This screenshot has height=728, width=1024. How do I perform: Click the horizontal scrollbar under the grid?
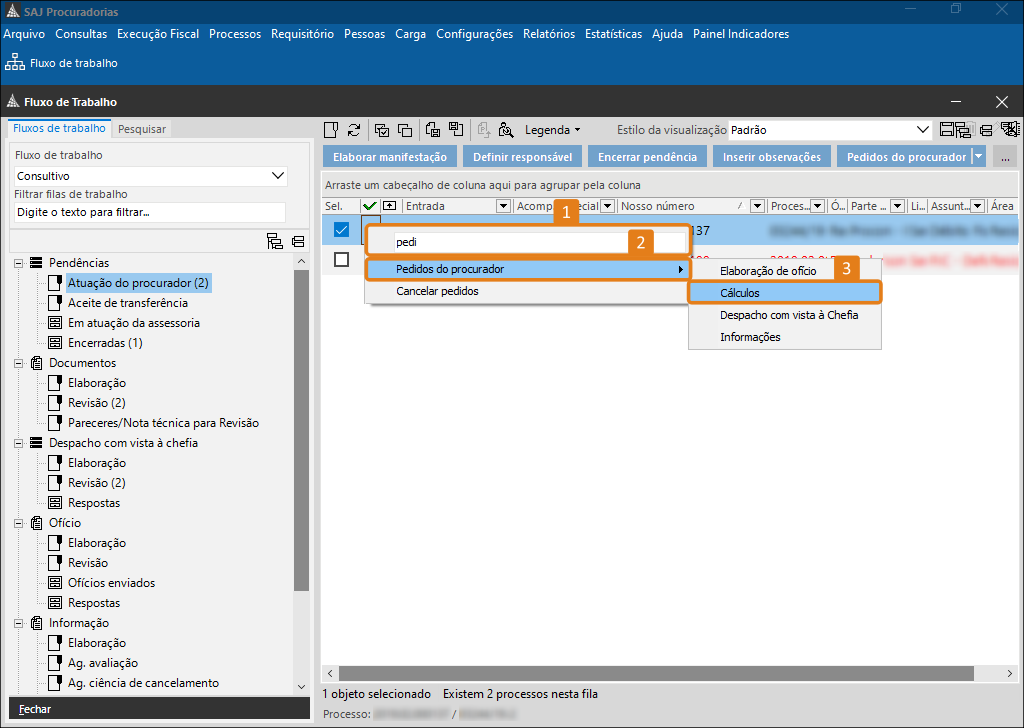(656, 673)
